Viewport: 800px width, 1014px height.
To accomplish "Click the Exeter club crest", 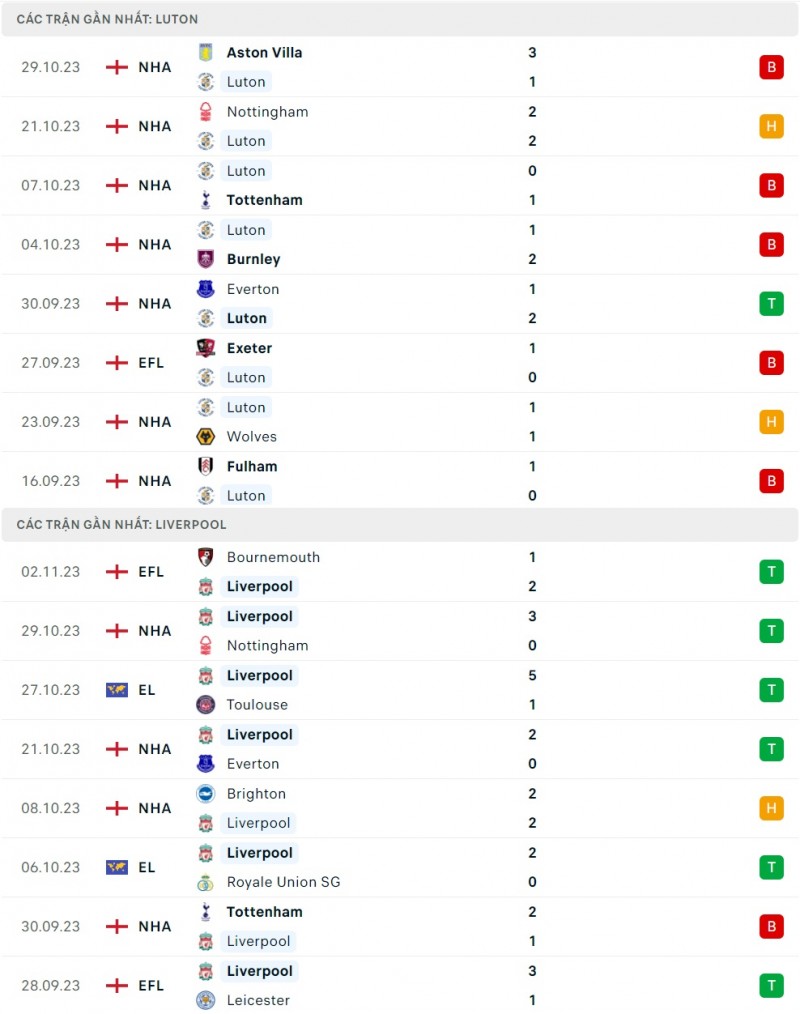I will [x=206, y=348].
